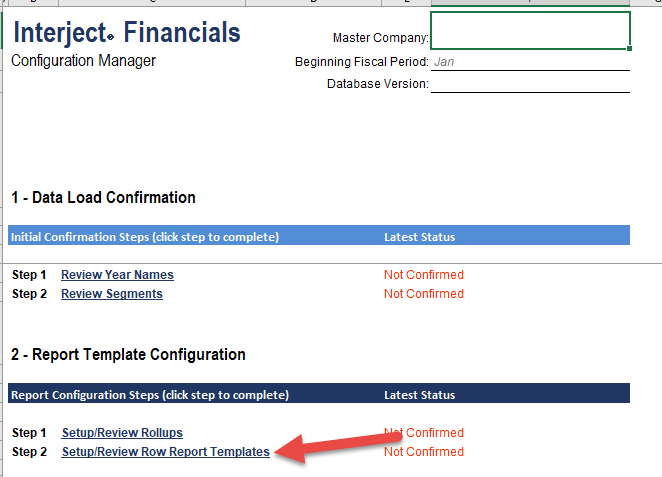The height and width of the screenshot is (477, 662).
Task: Click Latest Status in the light blue header
Action: click(x=420, y=237)
